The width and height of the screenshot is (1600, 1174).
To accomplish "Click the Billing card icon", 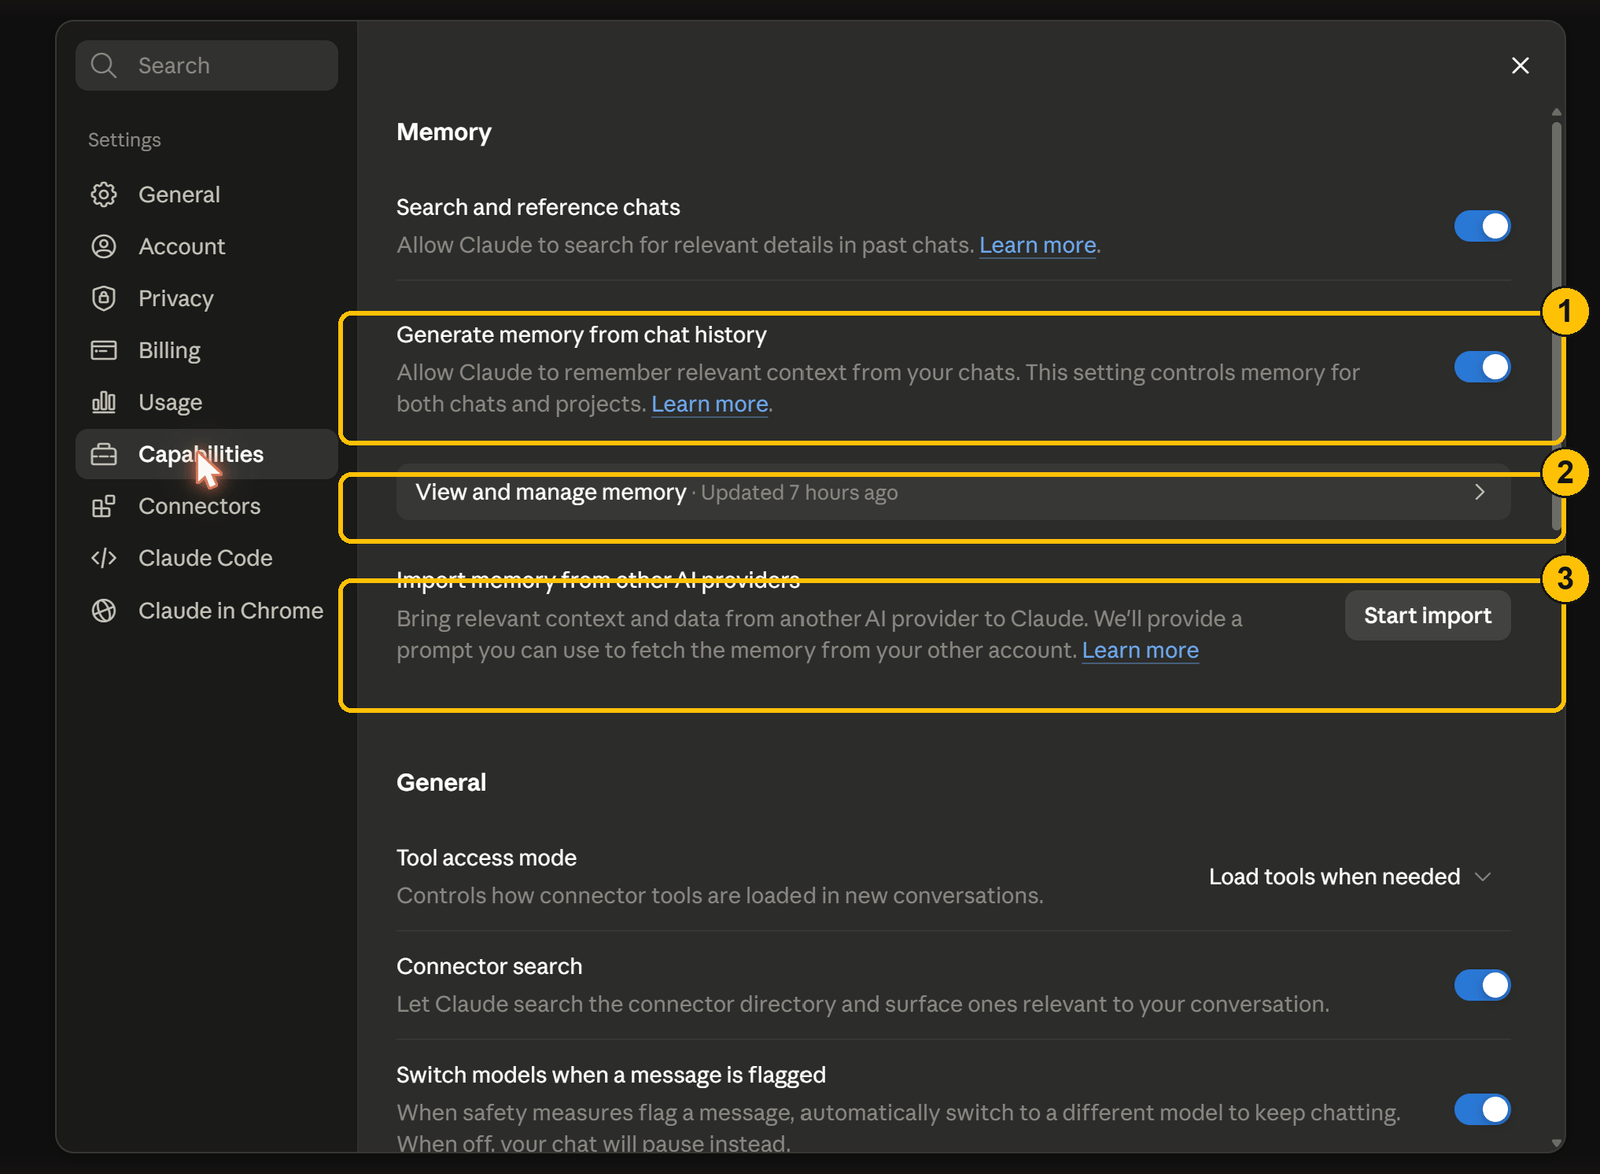I will [104, 350].
